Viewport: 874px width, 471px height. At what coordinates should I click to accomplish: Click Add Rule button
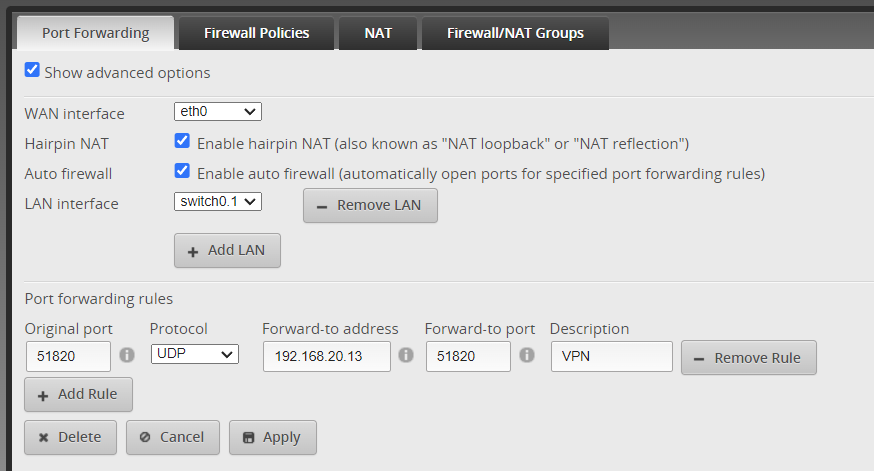click(x=78, y=394)
